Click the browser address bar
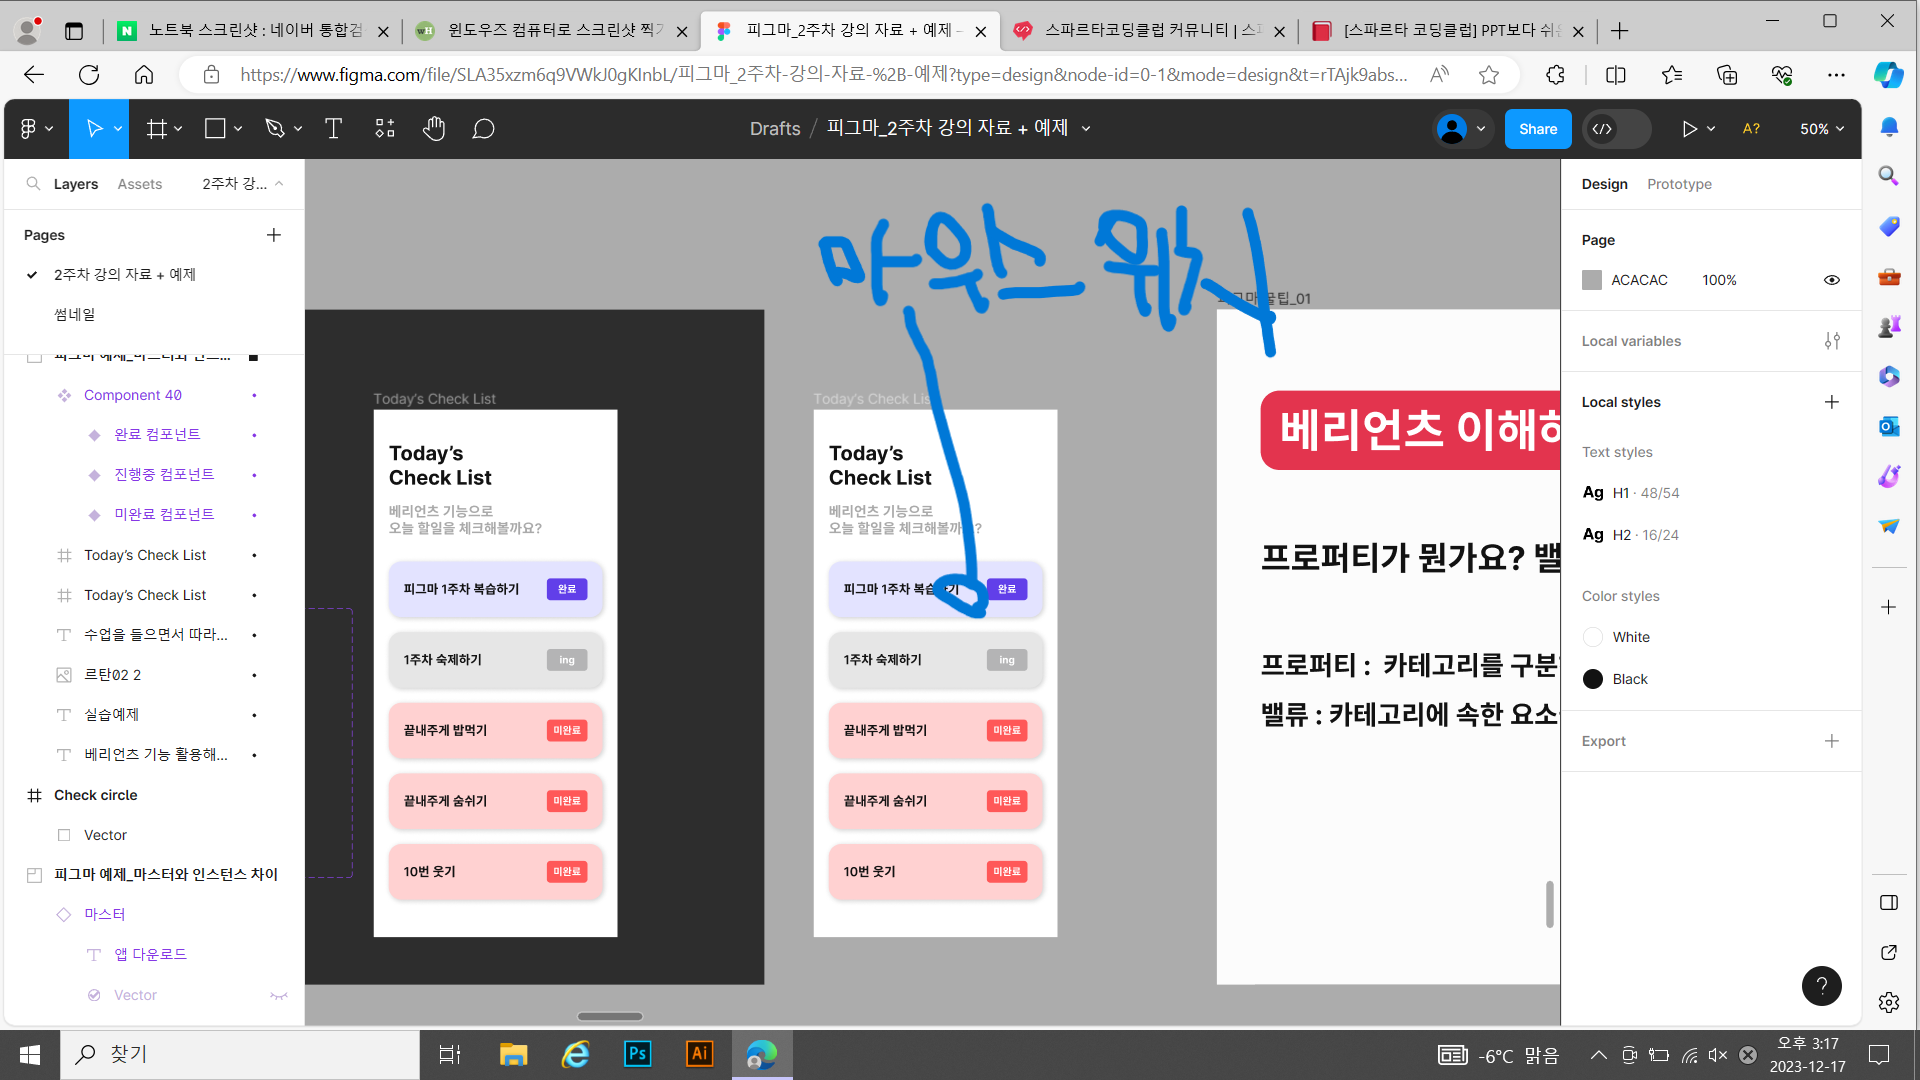This screenshot has width=1920, height=1080. [x=823, y=75]
